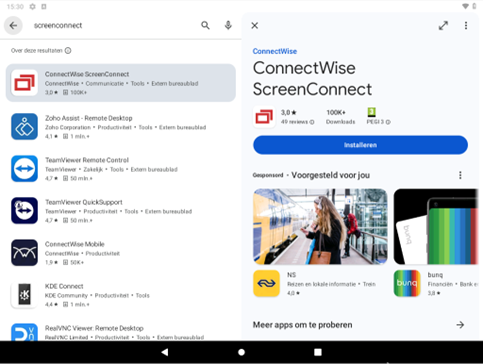Tap the '3,0' star rating in details
The width and height of the screenshot is (483, 364).
click(289, 112)
